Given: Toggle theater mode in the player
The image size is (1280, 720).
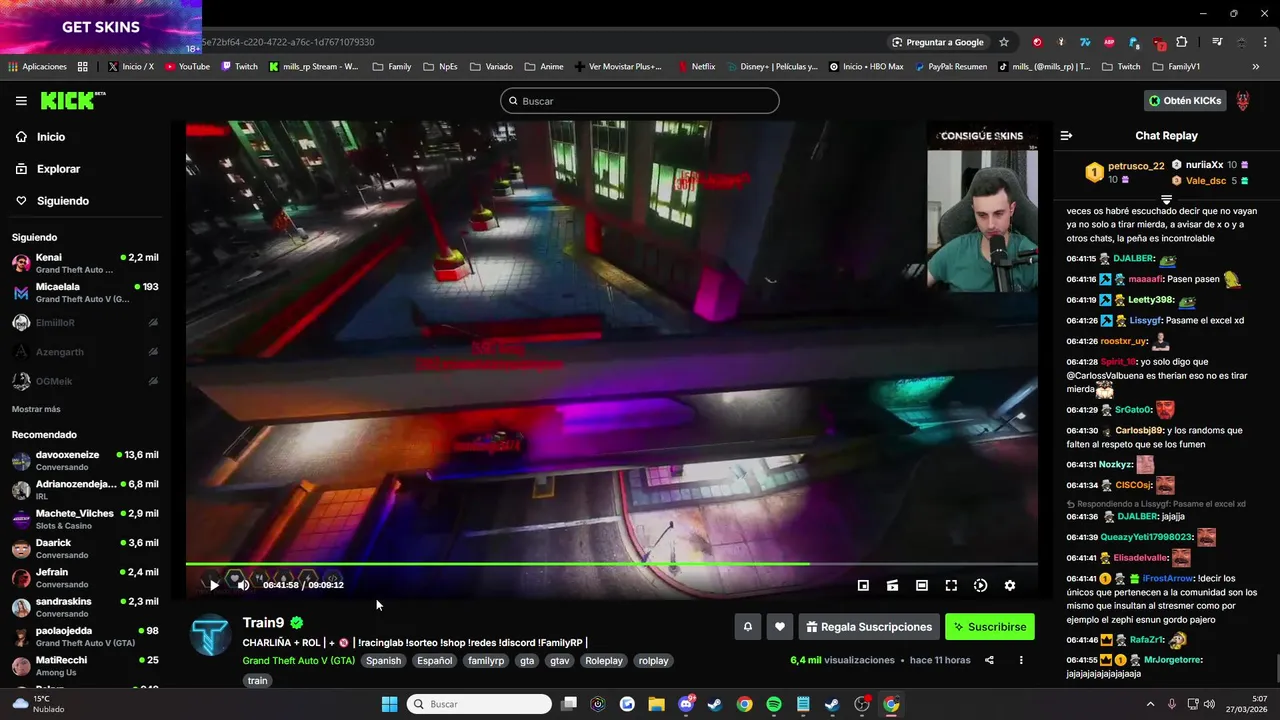Looking at the screenshot, I should point(922,586).
